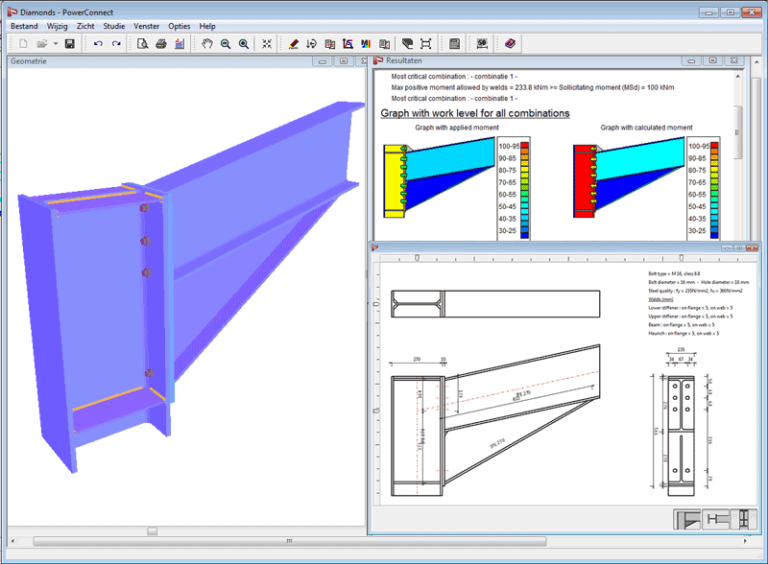Click the 'Graph with work level for all combinations' heading
Viewport: 768px width, 564px height.
pos(475,113)
